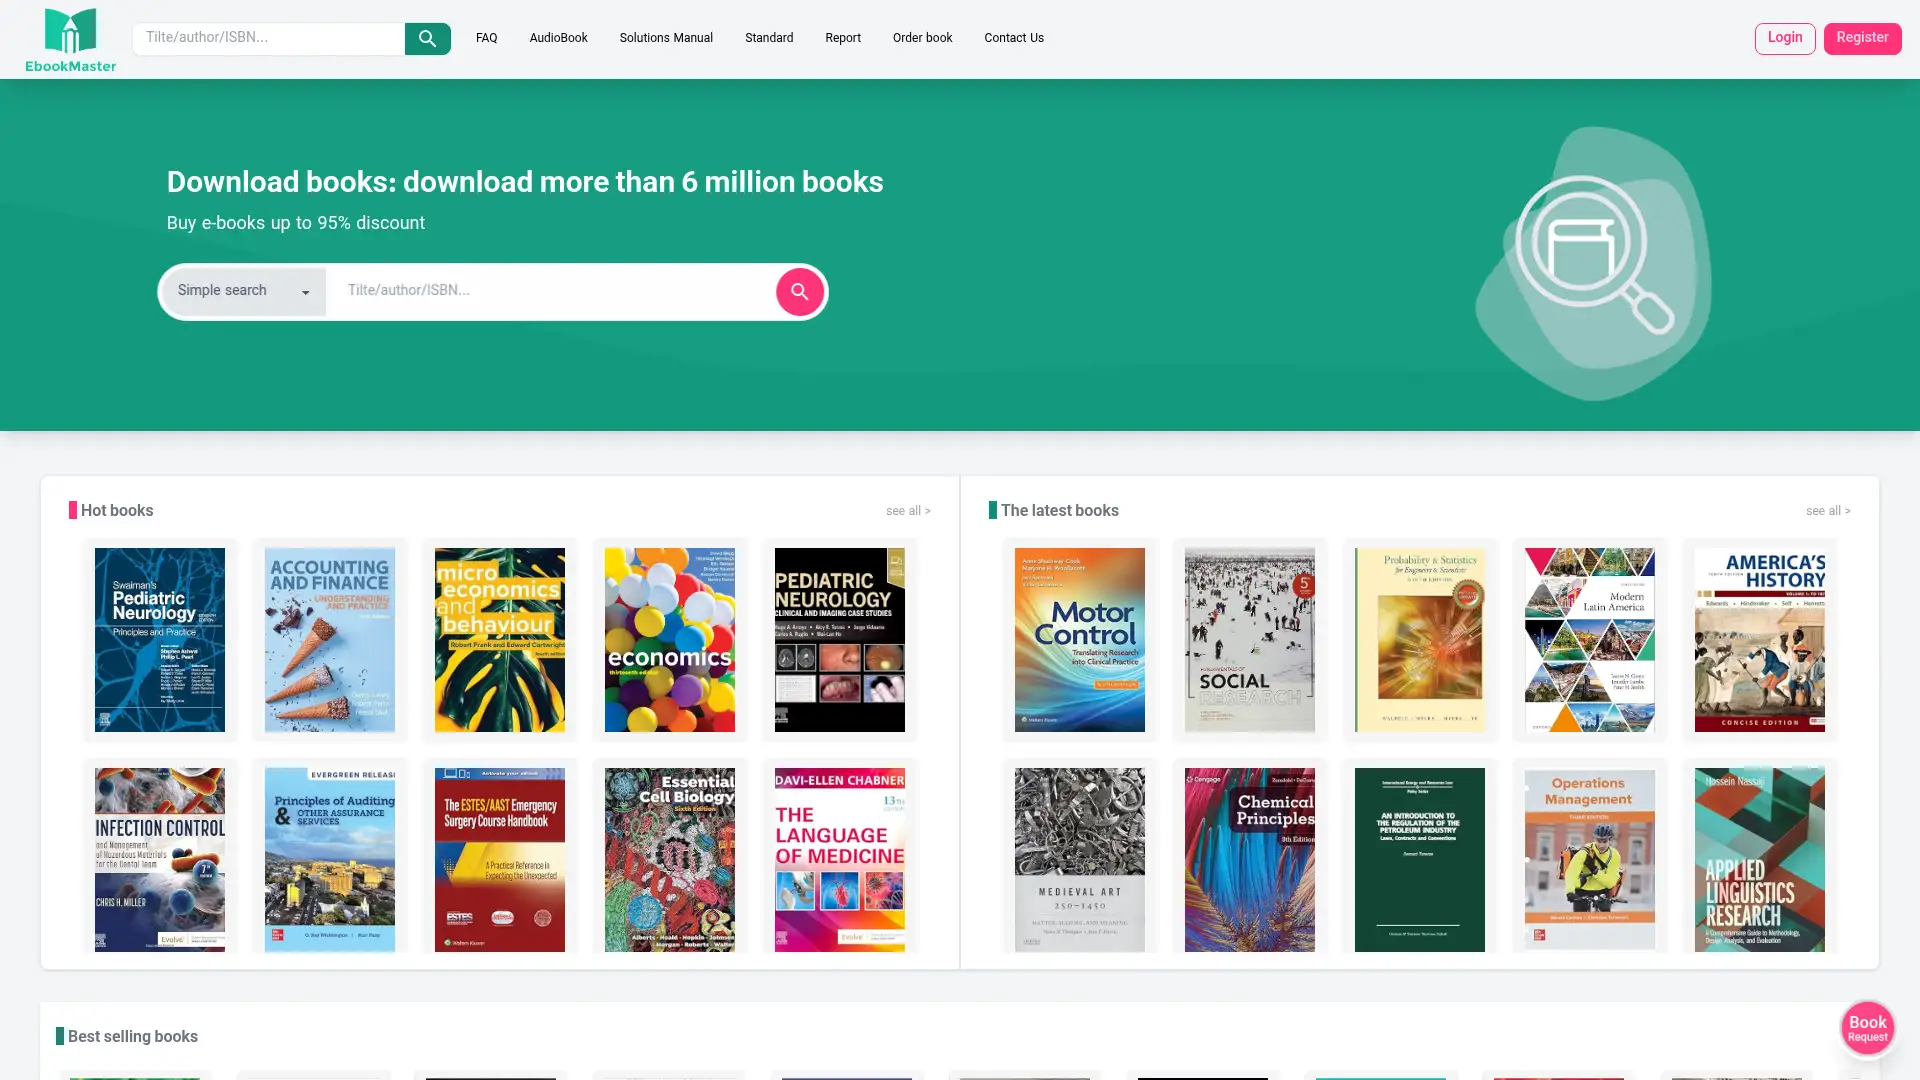Open the Solutions Manual page

[665, 38]
